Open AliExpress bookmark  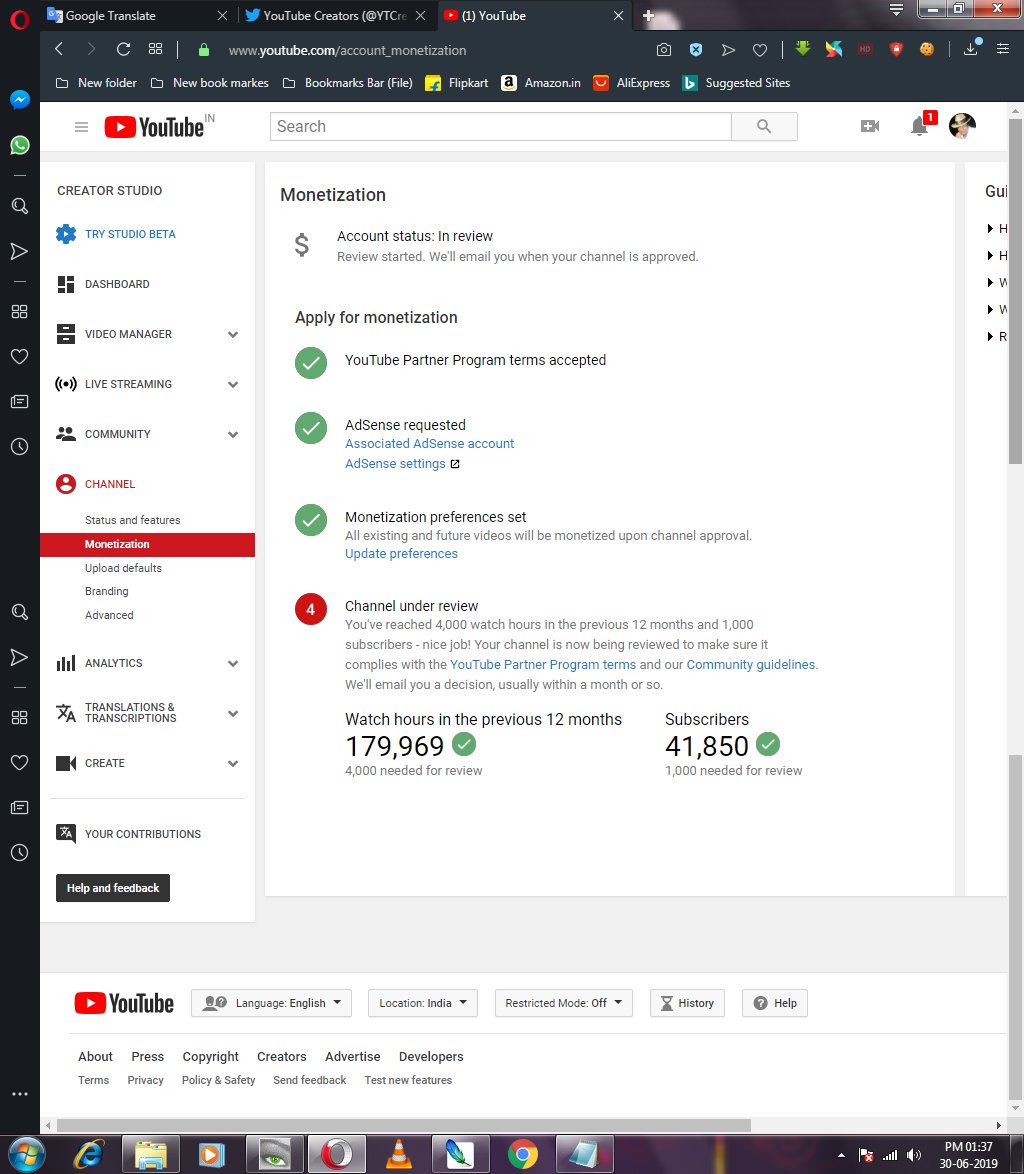(x=631, y=83)
